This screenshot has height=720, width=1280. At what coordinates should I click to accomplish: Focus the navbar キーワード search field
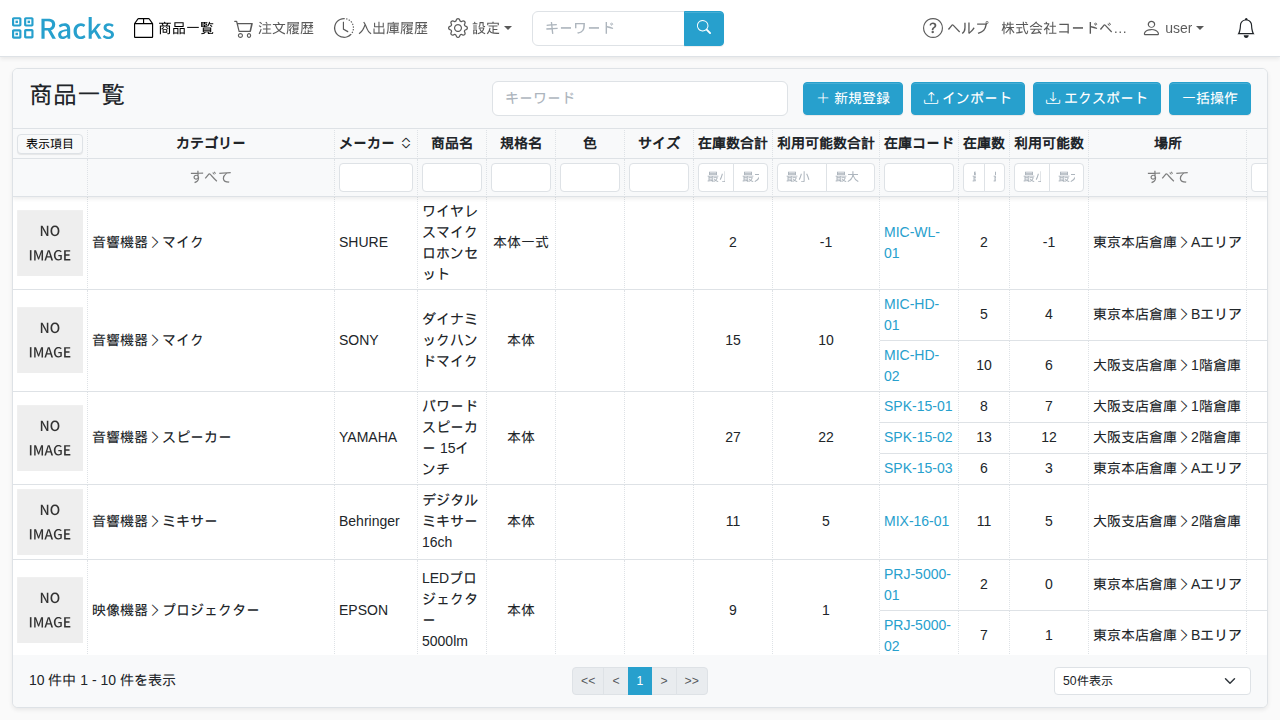(x=608, y=28)
